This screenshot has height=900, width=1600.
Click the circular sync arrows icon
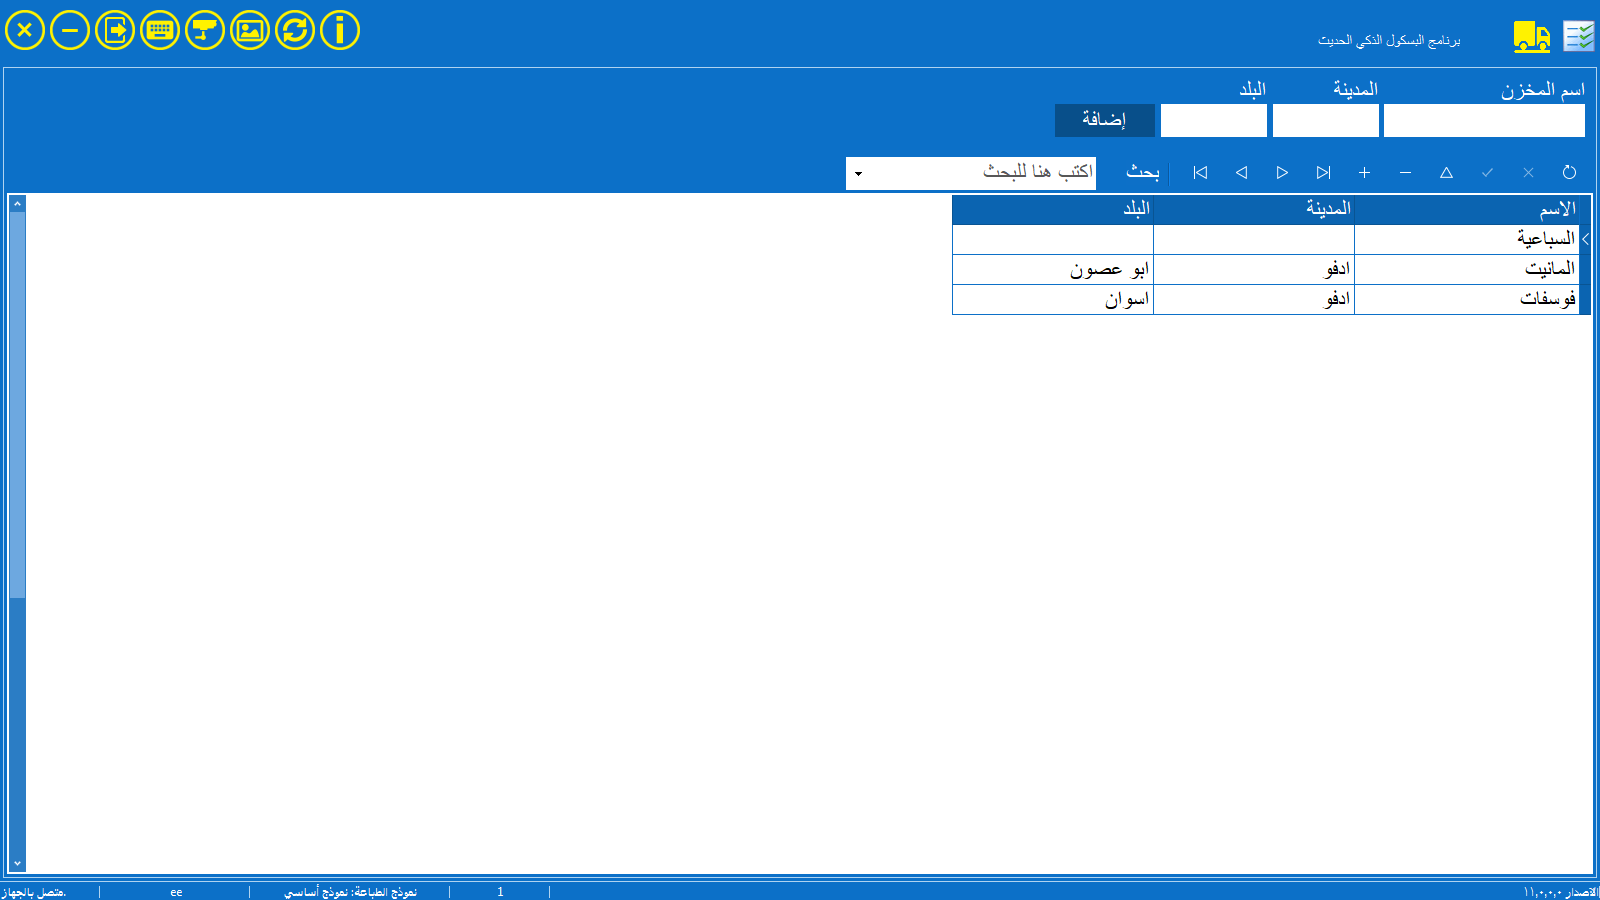click(295, 30)
